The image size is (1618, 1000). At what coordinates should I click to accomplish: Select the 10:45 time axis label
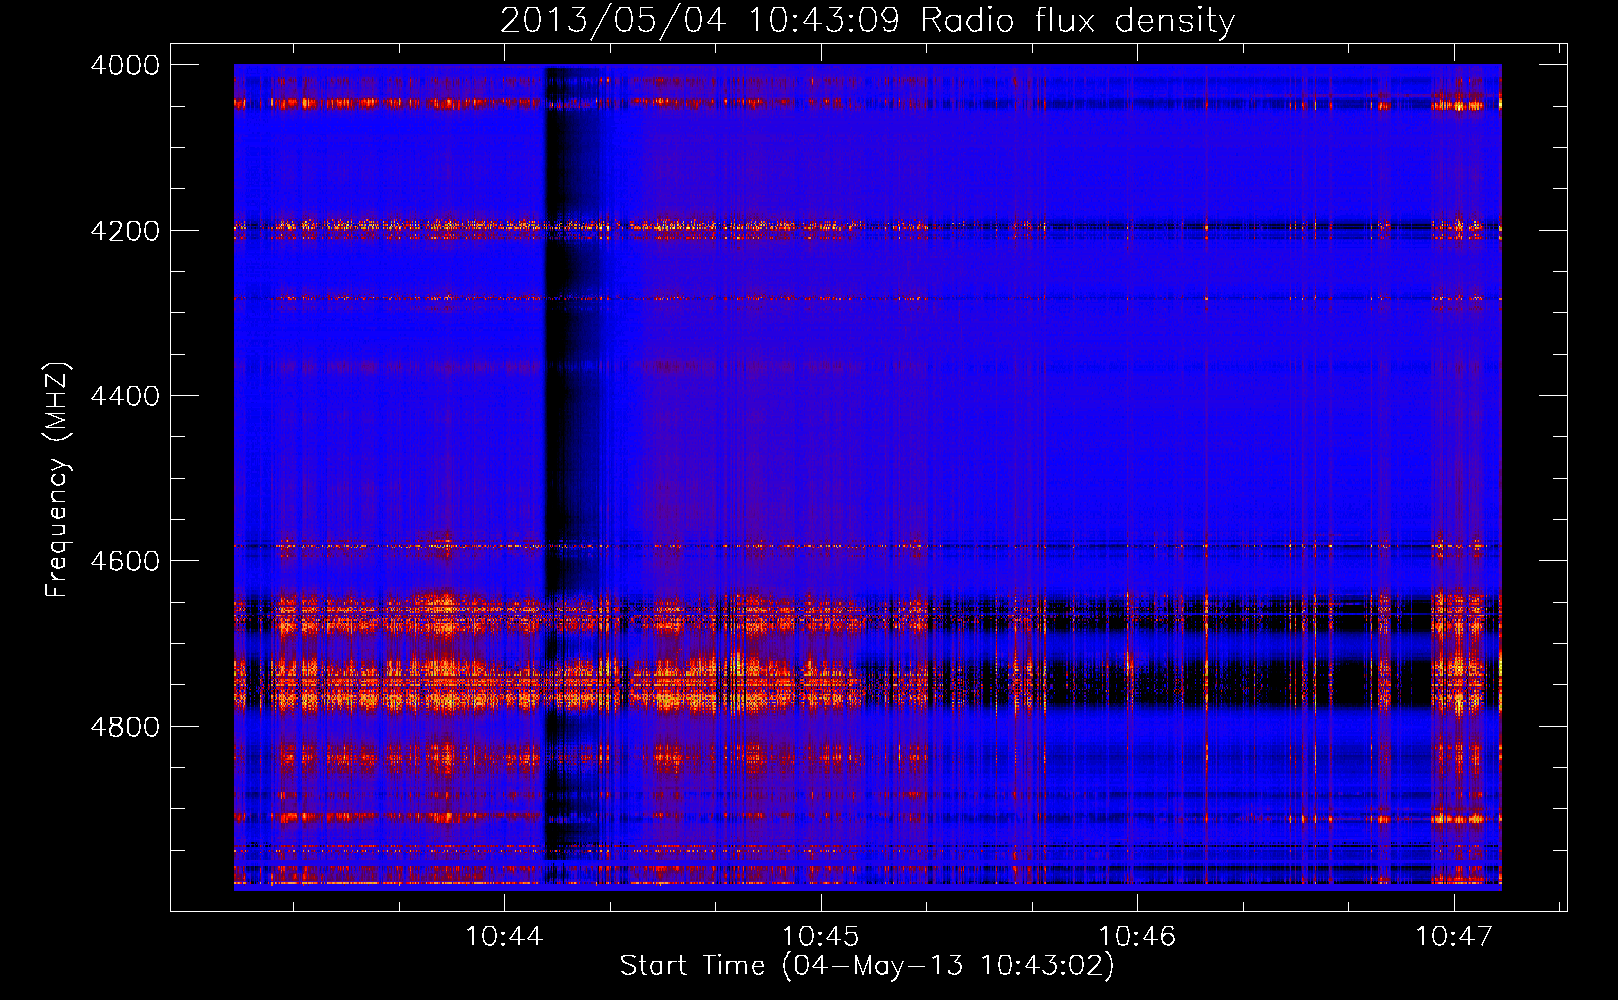click(x=820, y=936)
